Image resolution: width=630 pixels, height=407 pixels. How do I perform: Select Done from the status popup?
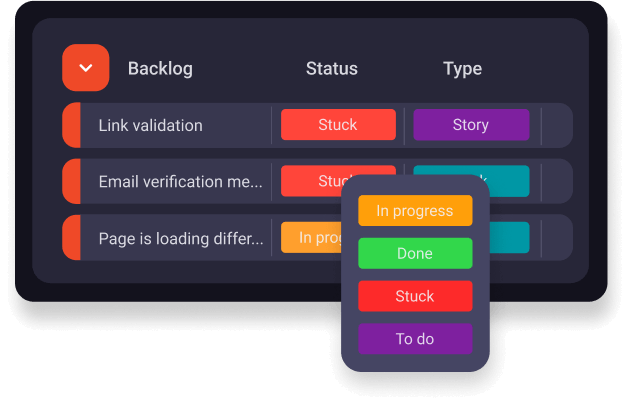(x=414, y=254)
